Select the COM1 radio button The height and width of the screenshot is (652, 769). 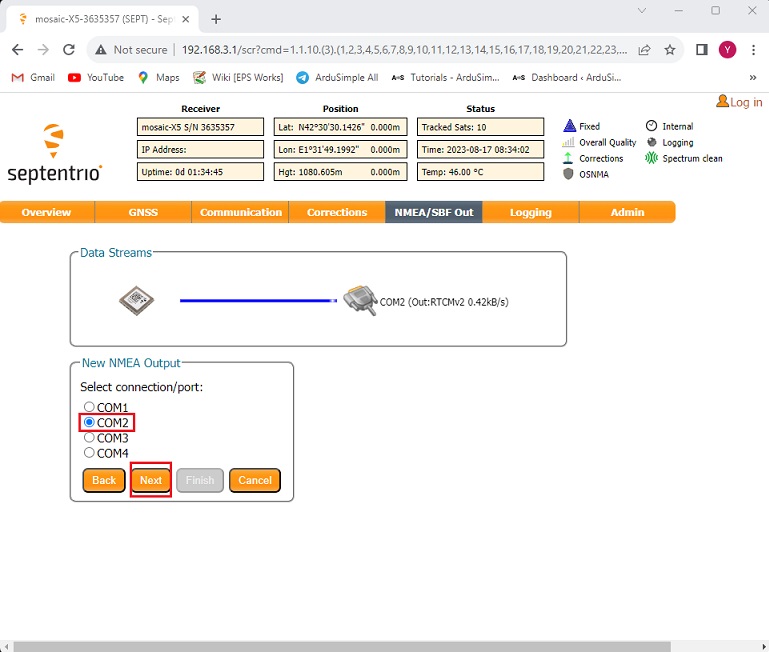[x=89, y=407]
